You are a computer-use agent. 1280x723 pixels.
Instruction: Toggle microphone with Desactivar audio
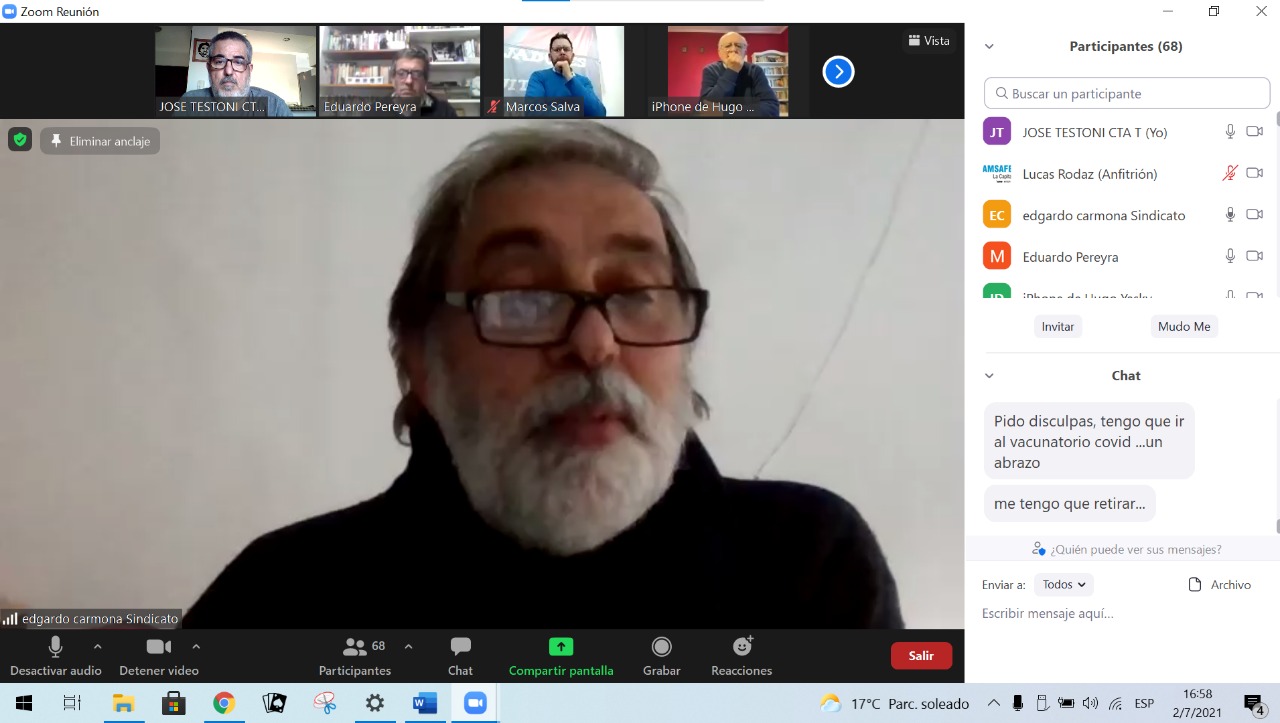pos(55,656)
